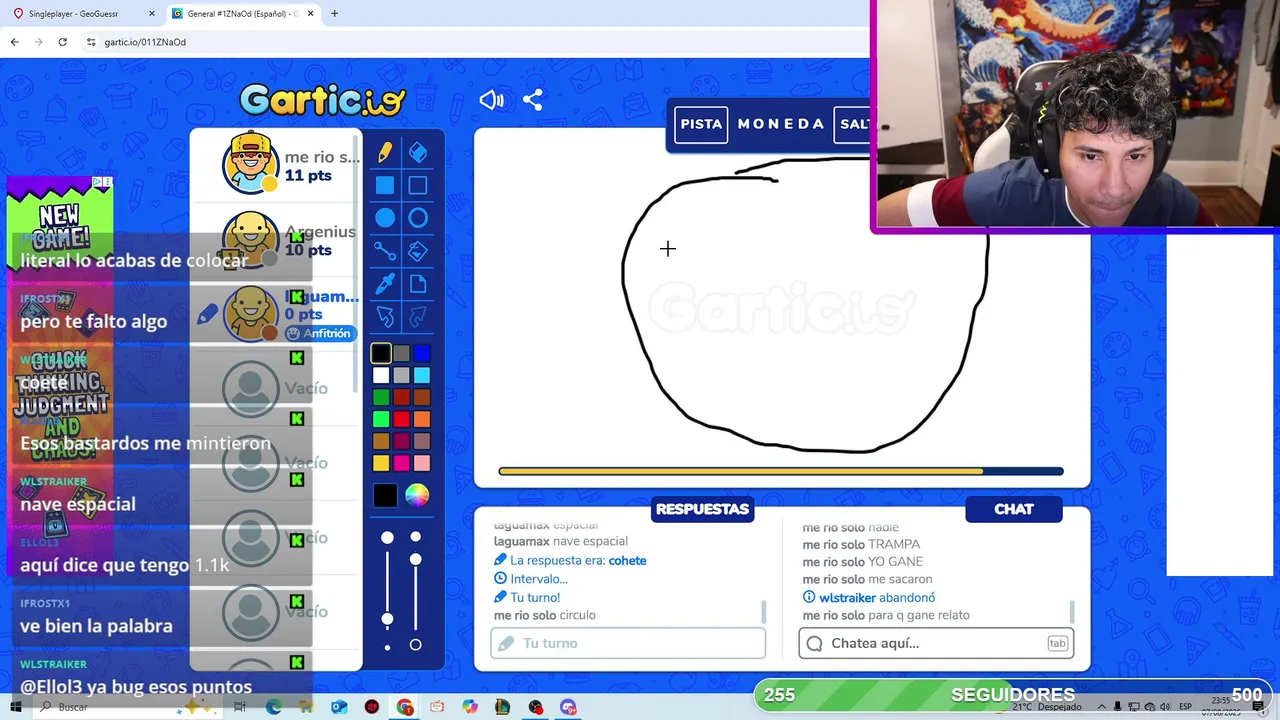This screenshot has width=1280, height=720.
Task: Choose the filled circle shape tool
Action: pyautogui.click(x=385, y=218)
